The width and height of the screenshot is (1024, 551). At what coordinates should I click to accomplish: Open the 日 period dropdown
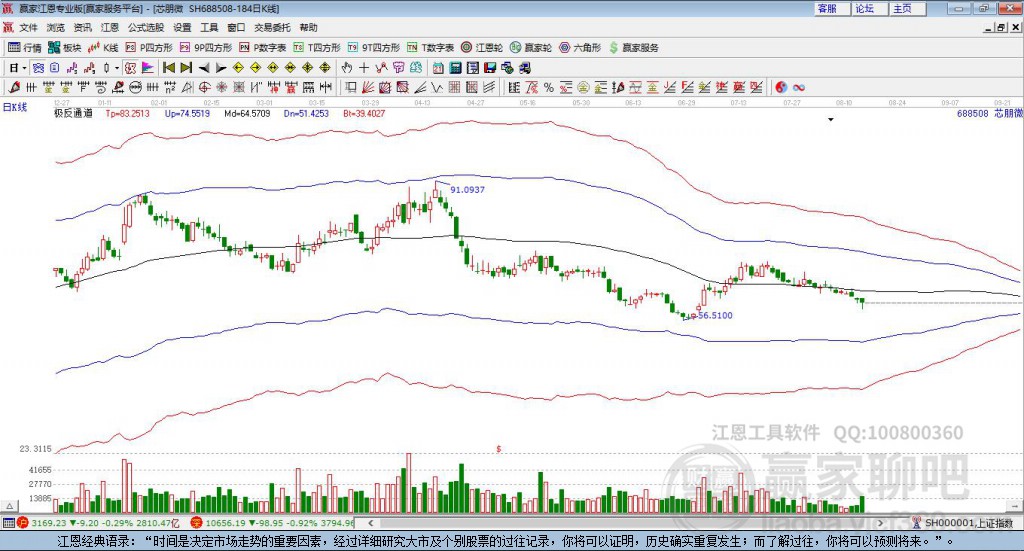[17, 68]
